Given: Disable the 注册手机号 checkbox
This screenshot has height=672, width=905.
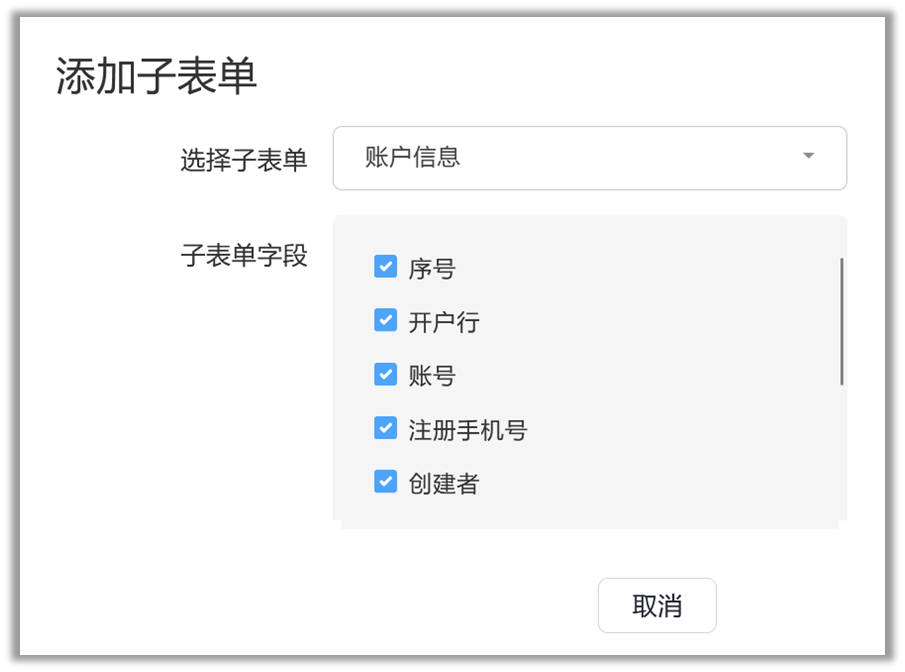Looking at the screenshot, I should (x=385, y=429).
